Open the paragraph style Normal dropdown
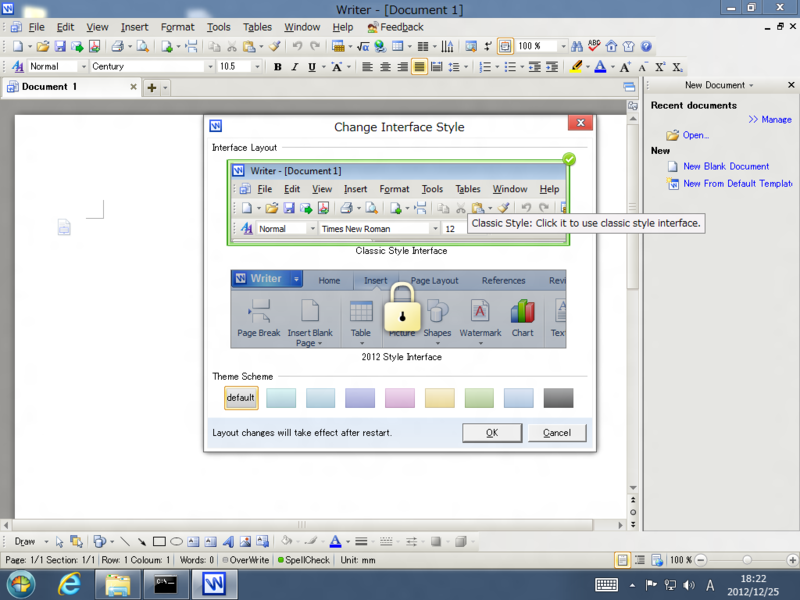The width and height of the screenshot is (800, 600). point(84,67)
